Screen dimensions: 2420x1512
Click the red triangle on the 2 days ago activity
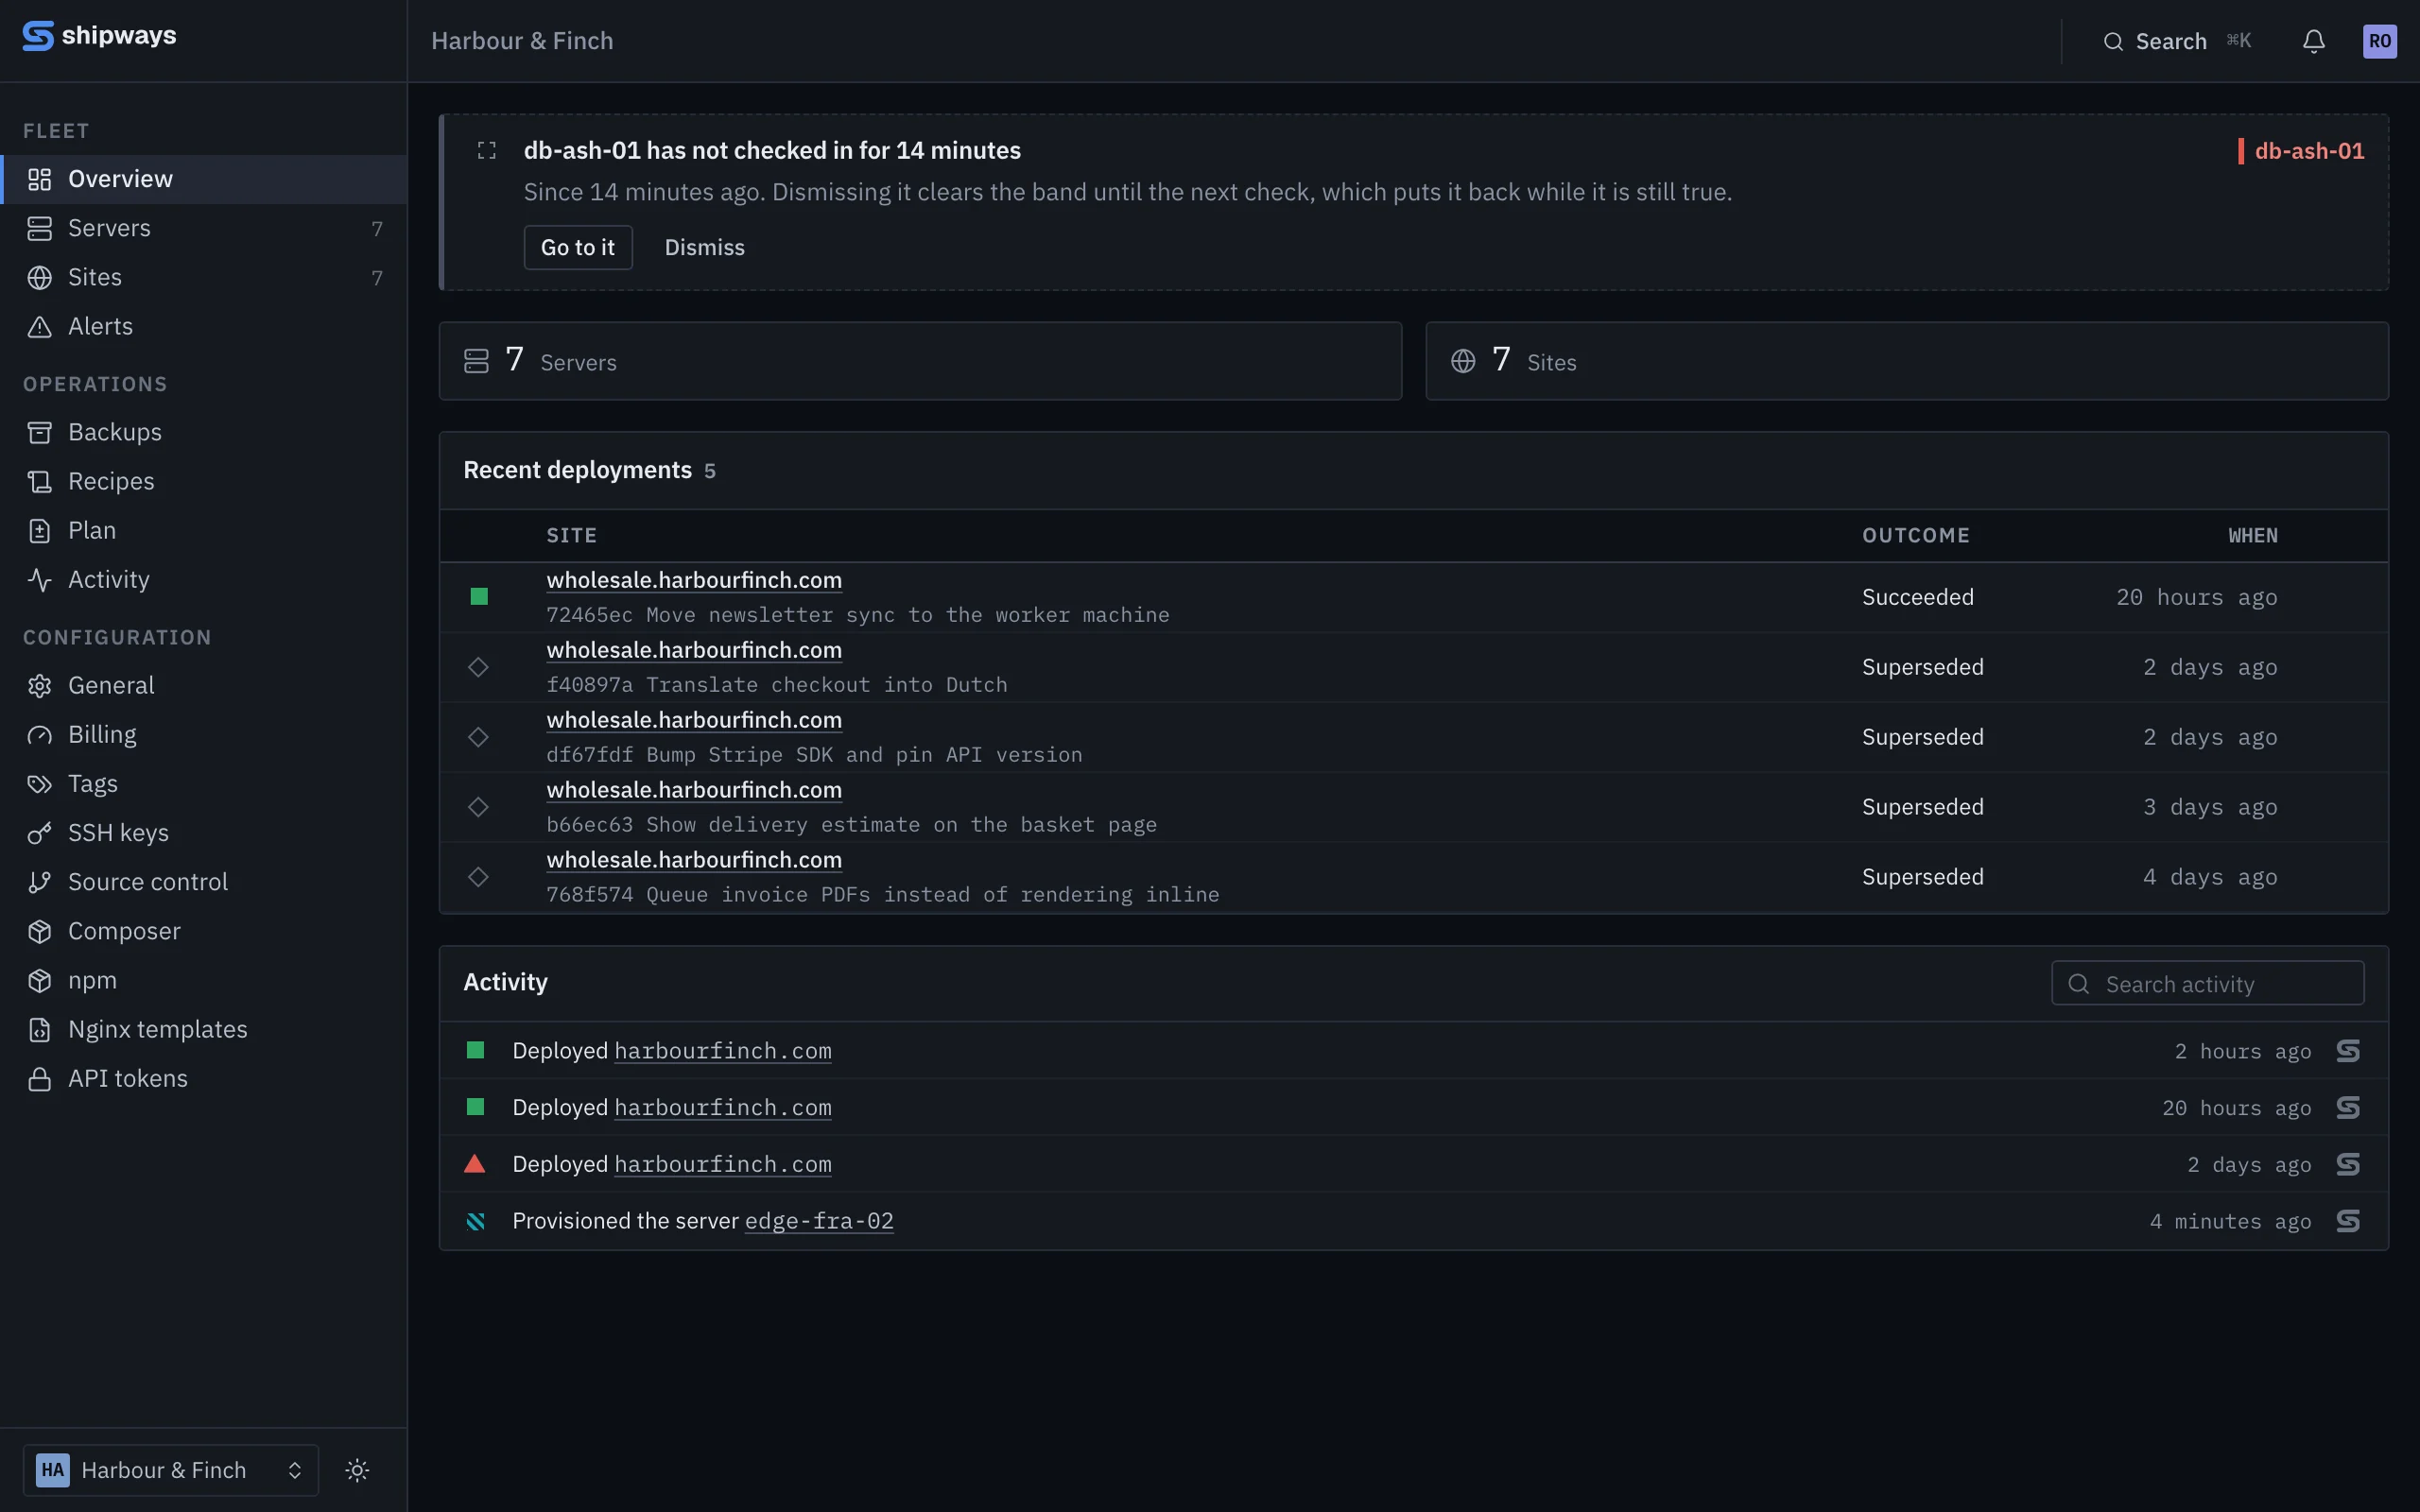coord(475,1164)
